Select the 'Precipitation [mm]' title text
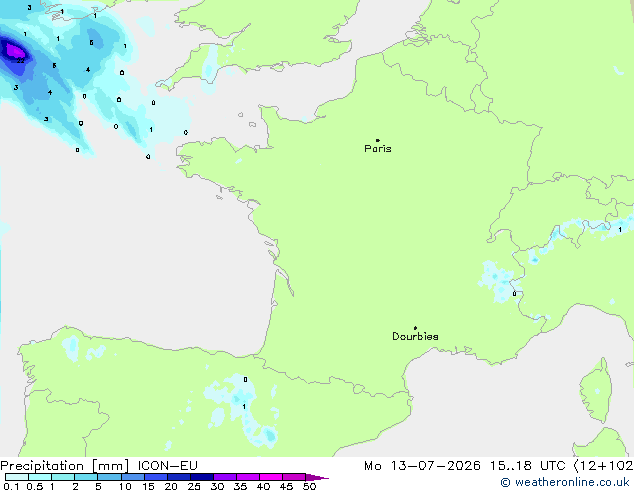The width and height of the screenshot is (634, 490). click(65, 466)
